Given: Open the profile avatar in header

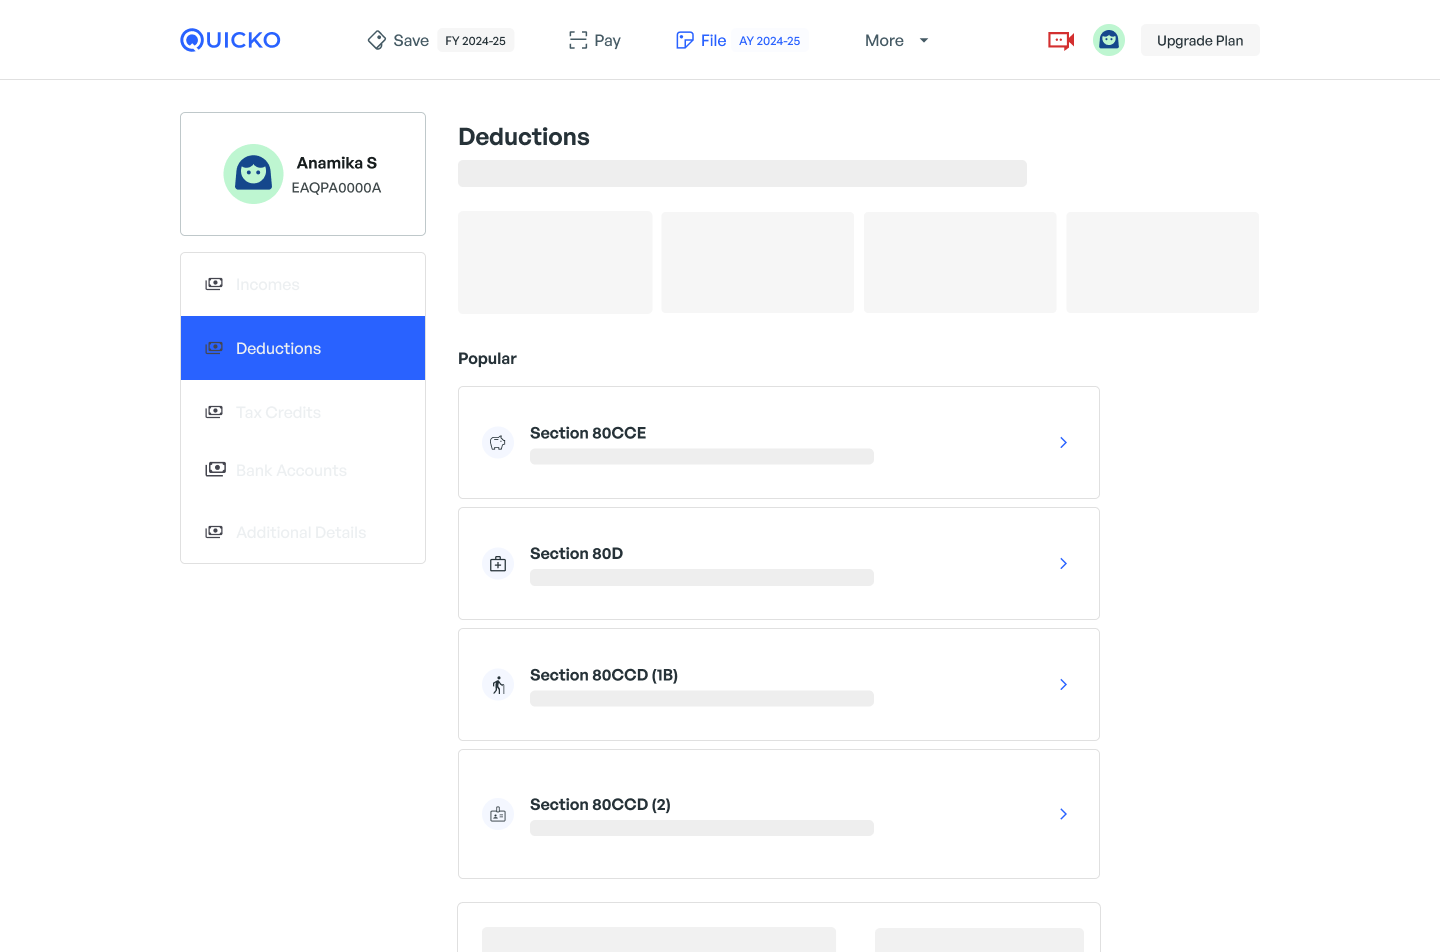Looking at the screenshot, I should coord(1108,40).
